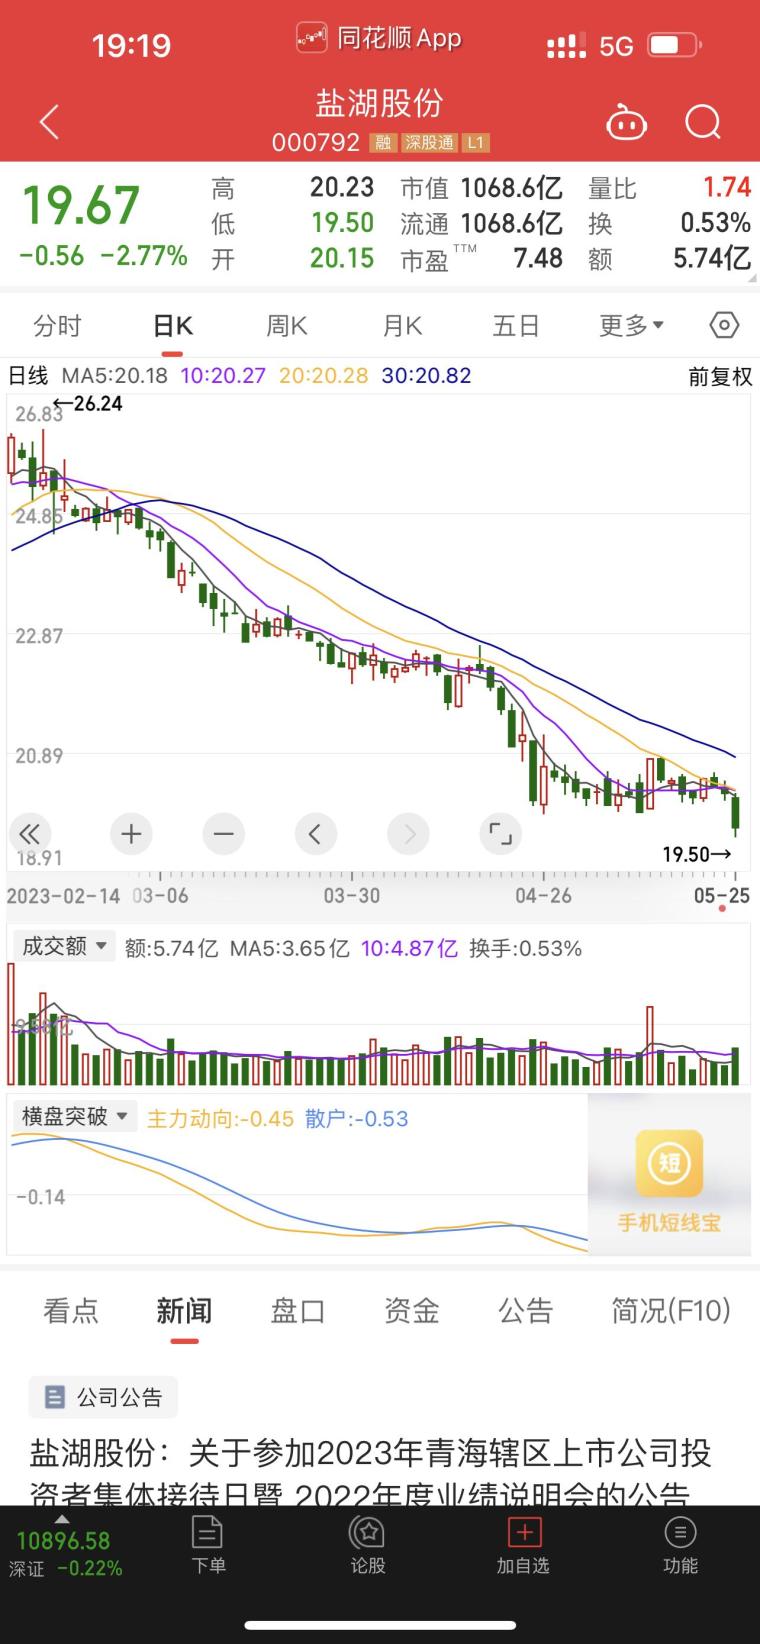760x1644 pixels.
Task: Open search with magnifier icon
Action: [703, 123]
